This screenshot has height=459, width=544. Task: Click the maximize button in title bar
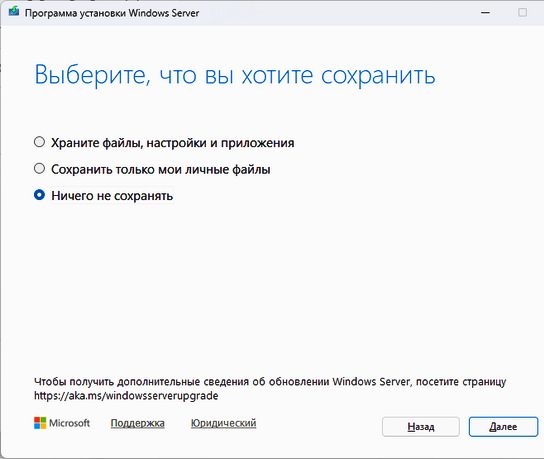(522, 13)
